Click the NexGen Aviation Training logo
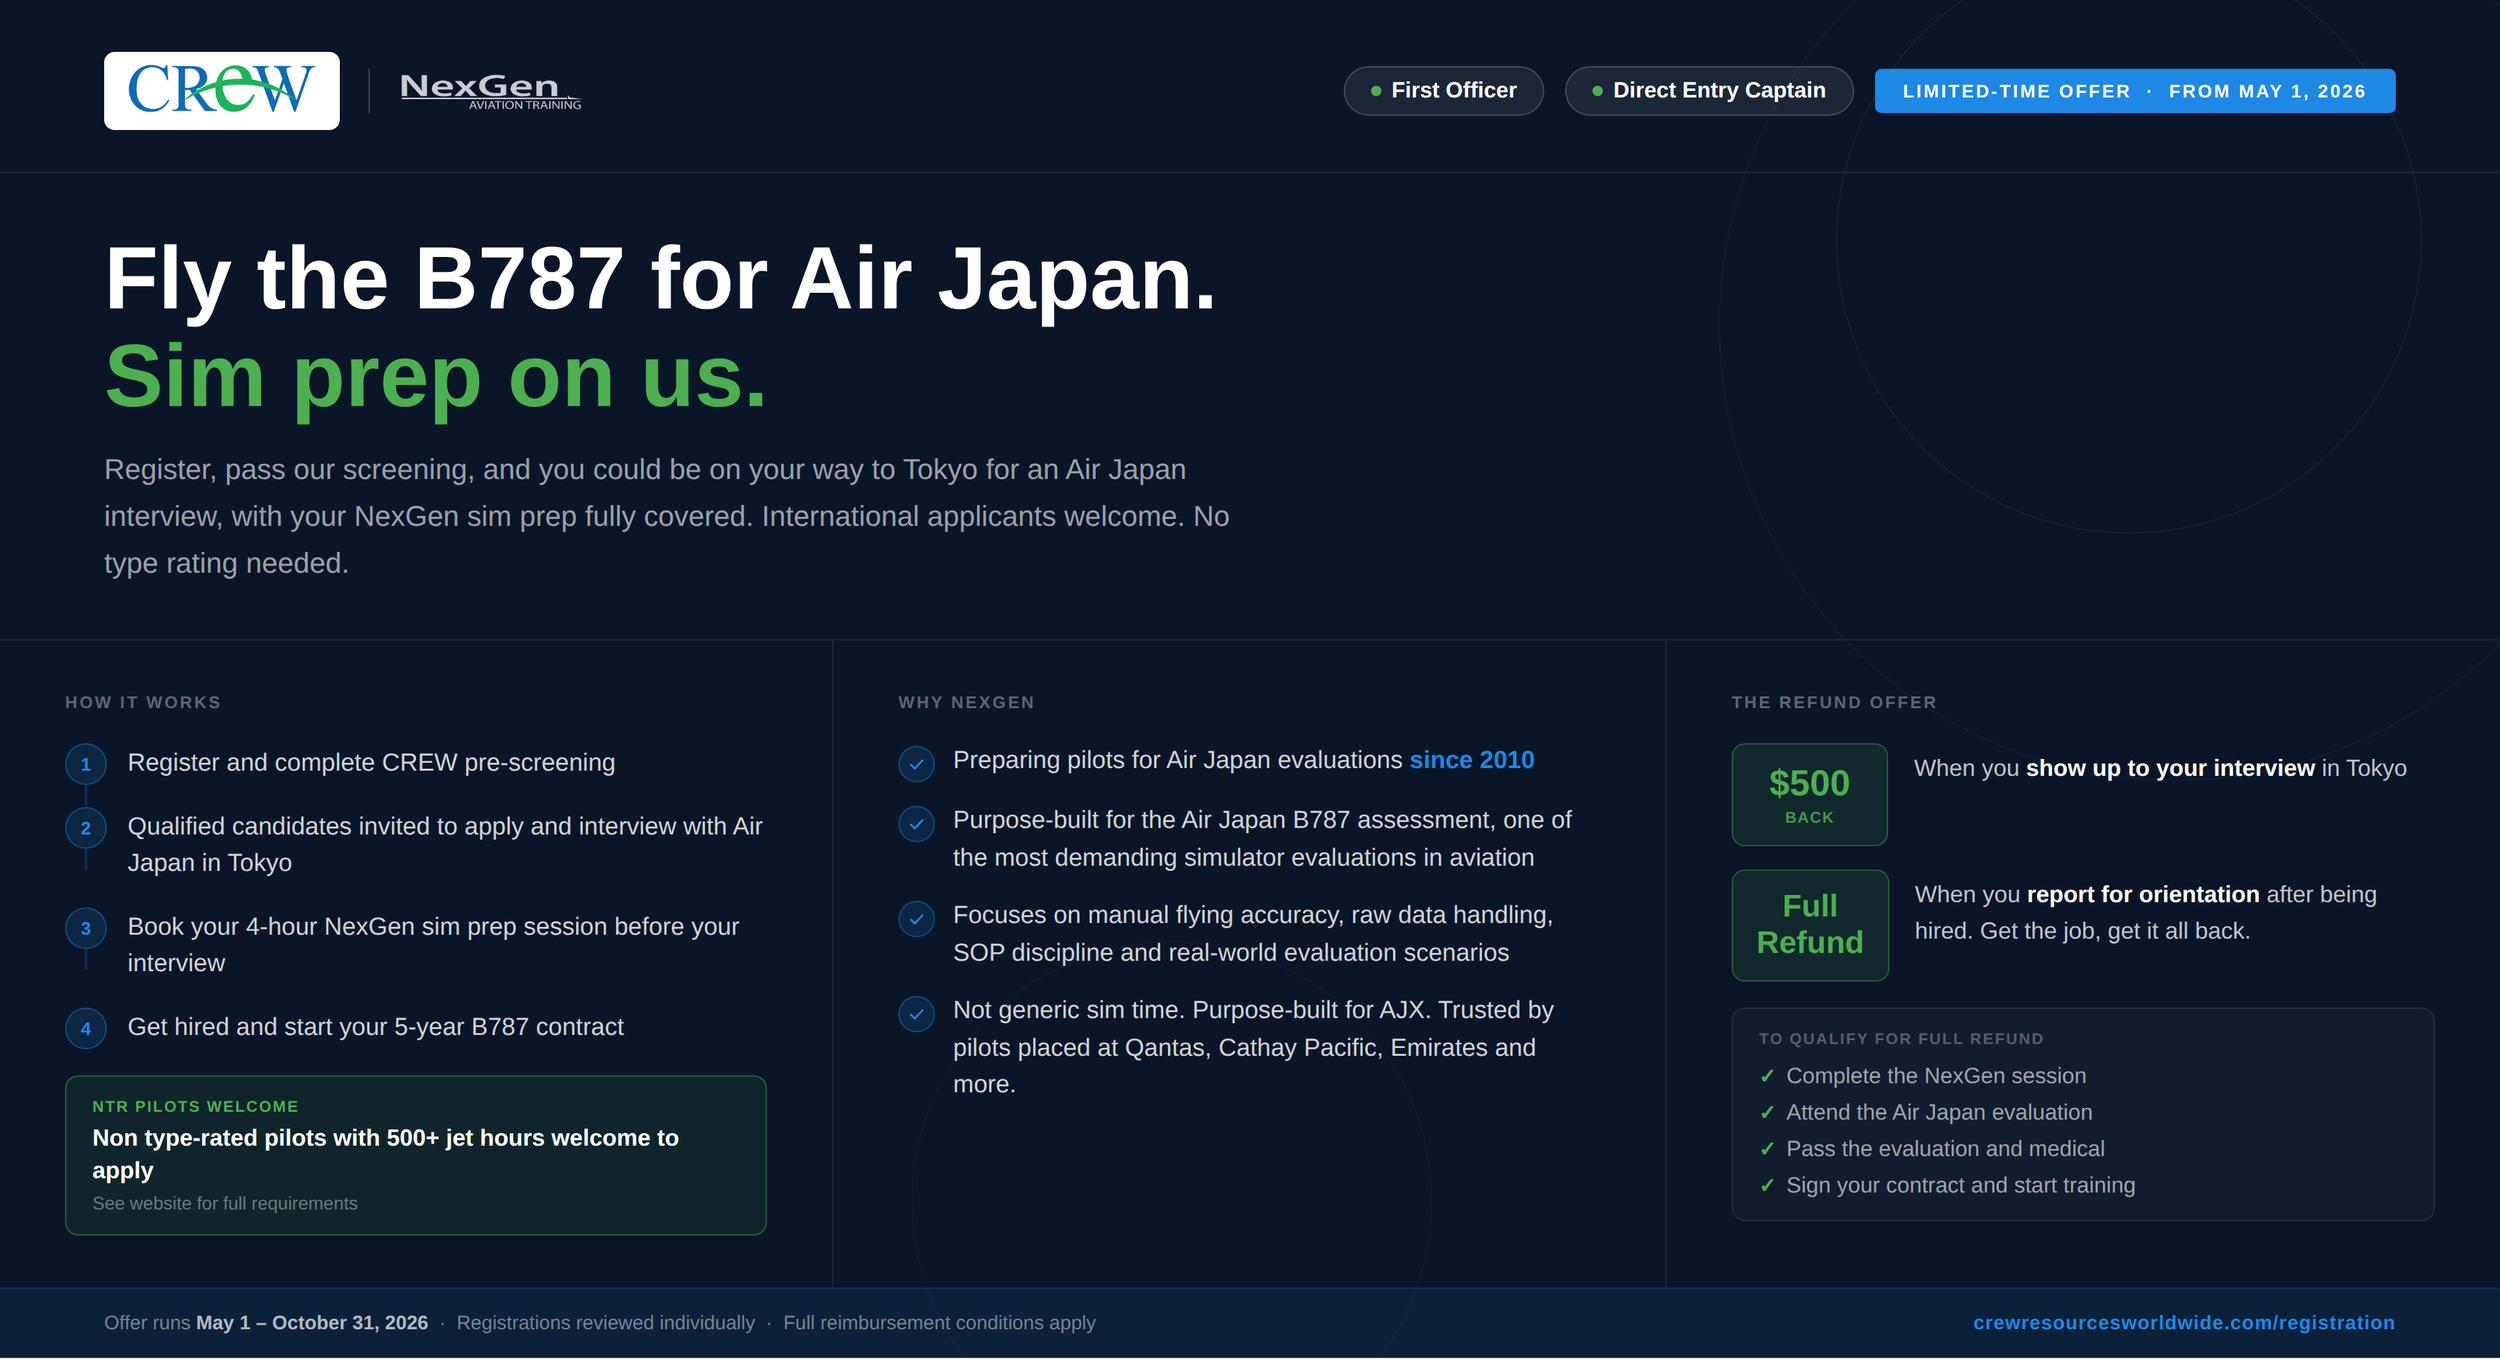2500x1359 pixels. coord(489,91)
